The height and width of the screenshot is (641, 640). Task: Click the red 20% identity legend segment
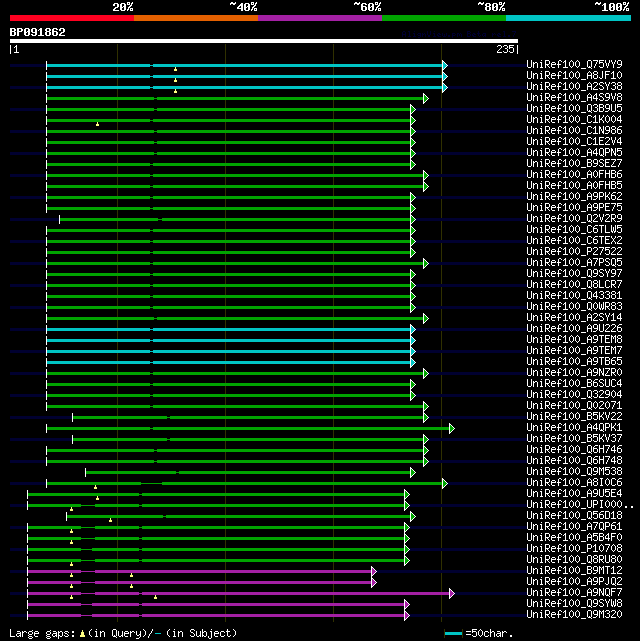coord(72,18)
